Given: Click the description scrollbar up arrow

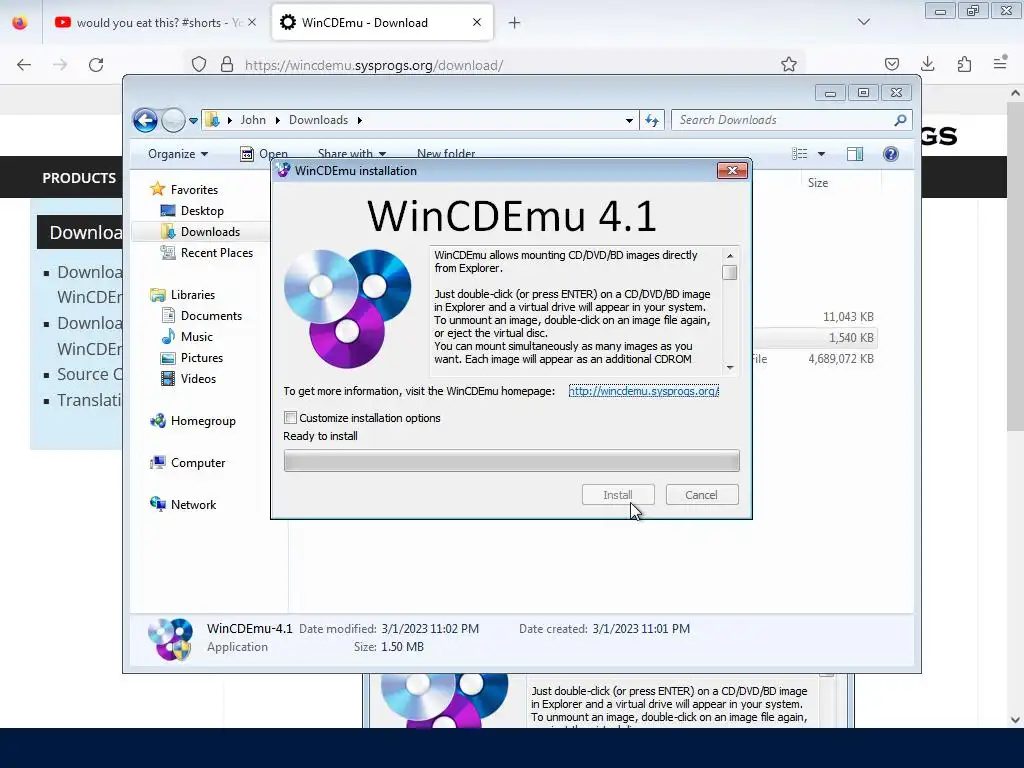Looking at the screenshot, I should [x=730, y=255].
